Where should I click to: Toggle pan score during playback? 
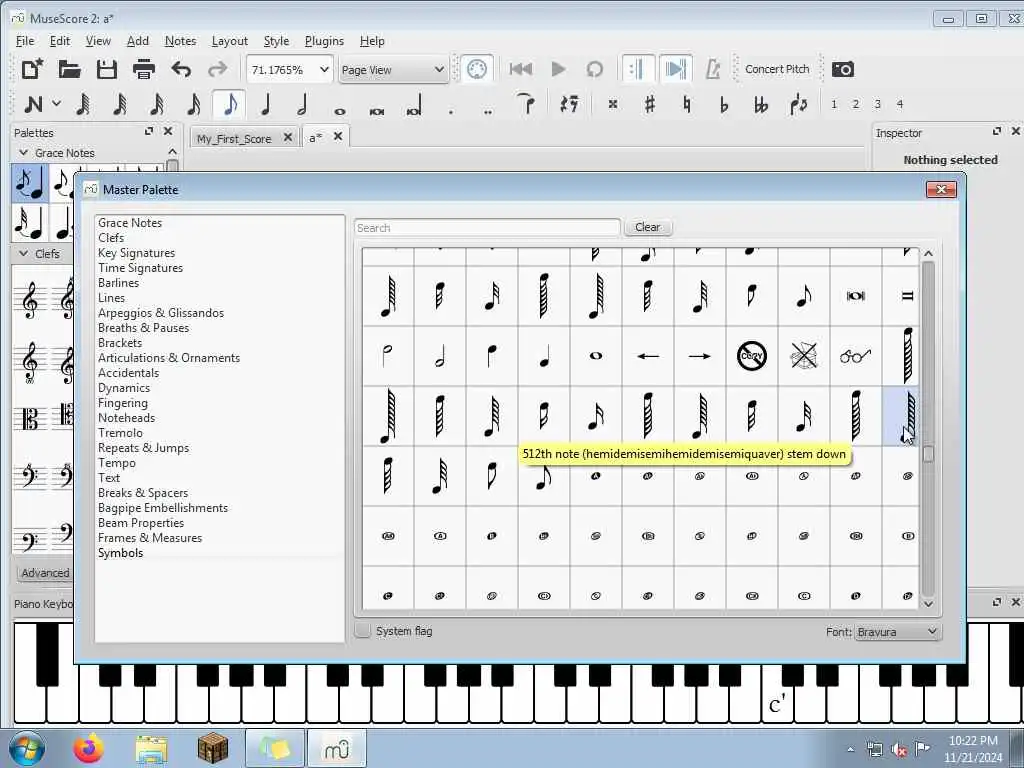click(675, 69)
